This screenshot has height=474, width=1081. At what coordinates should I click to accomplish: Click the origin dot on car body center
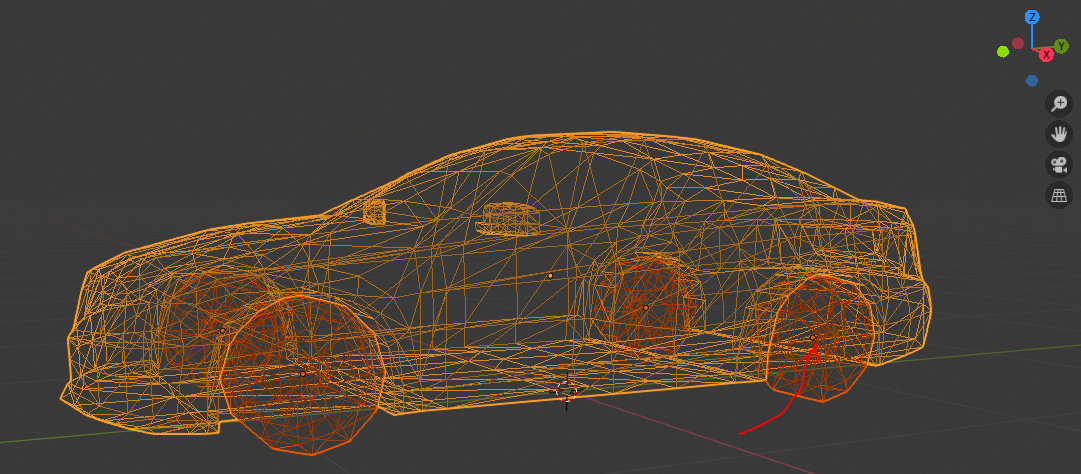pos(550,275)
